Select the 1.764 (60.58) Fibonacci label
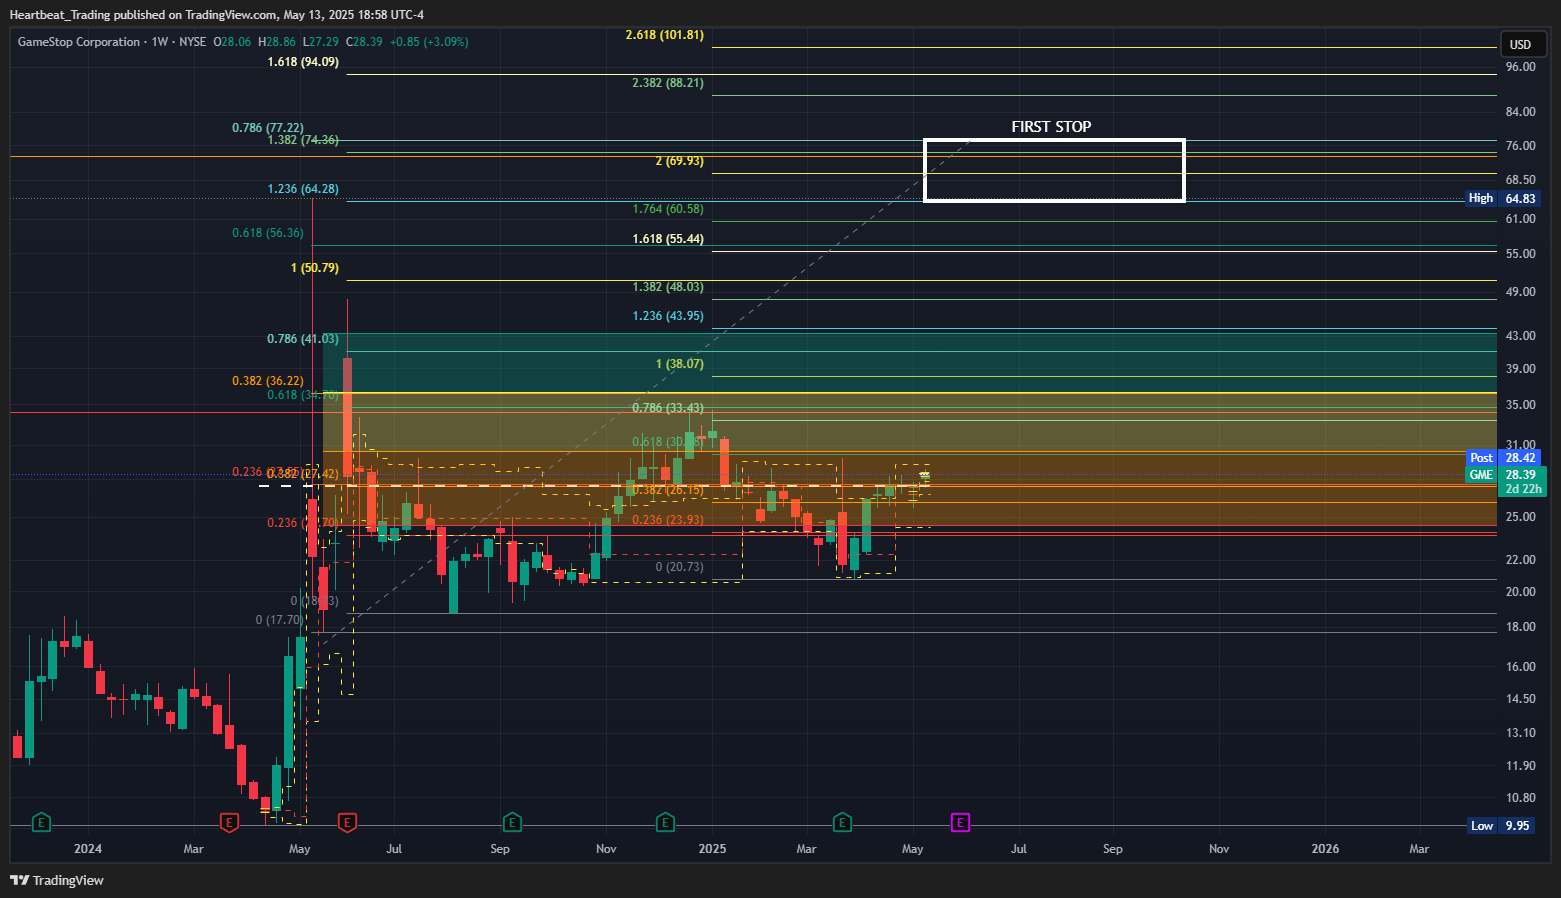This screenshot has width=1561, height=898. click(x=668, y=209)
